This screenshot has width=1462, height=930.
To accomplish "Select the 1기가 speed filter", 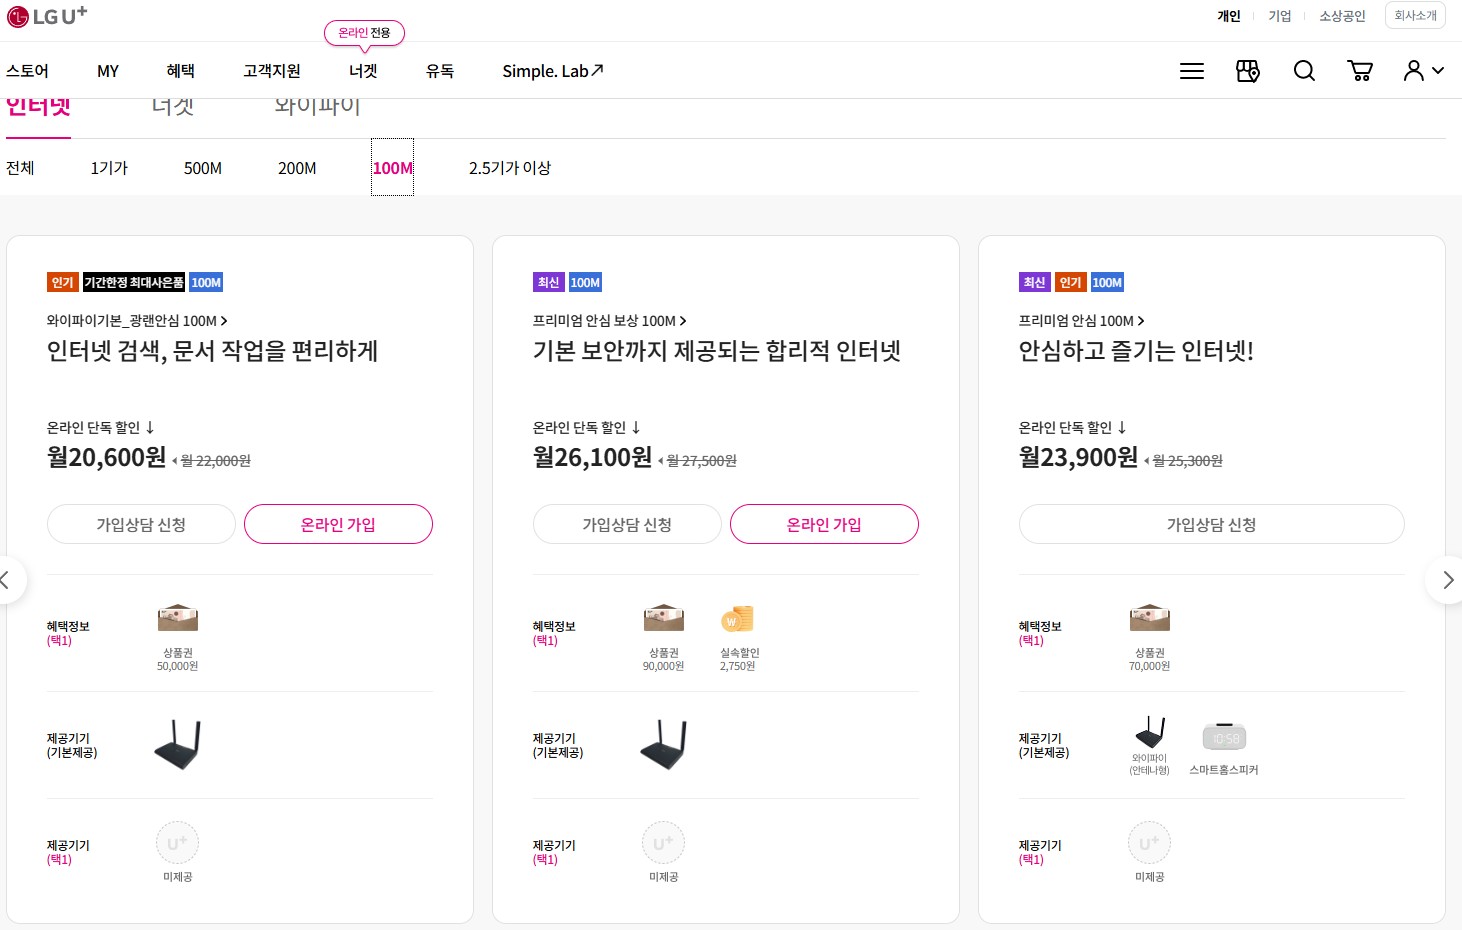I will [109, 168].
